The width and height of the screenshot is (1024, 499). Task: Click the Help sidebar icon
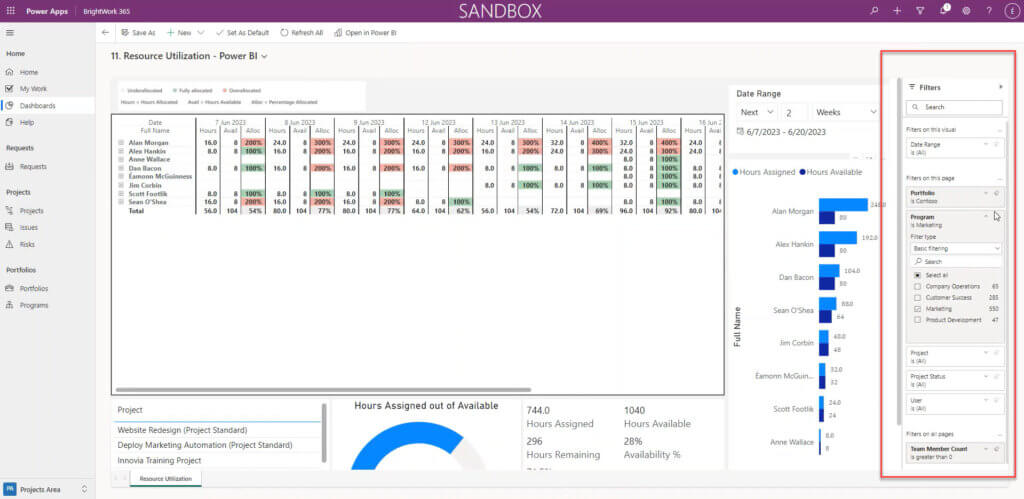point(9,123)
